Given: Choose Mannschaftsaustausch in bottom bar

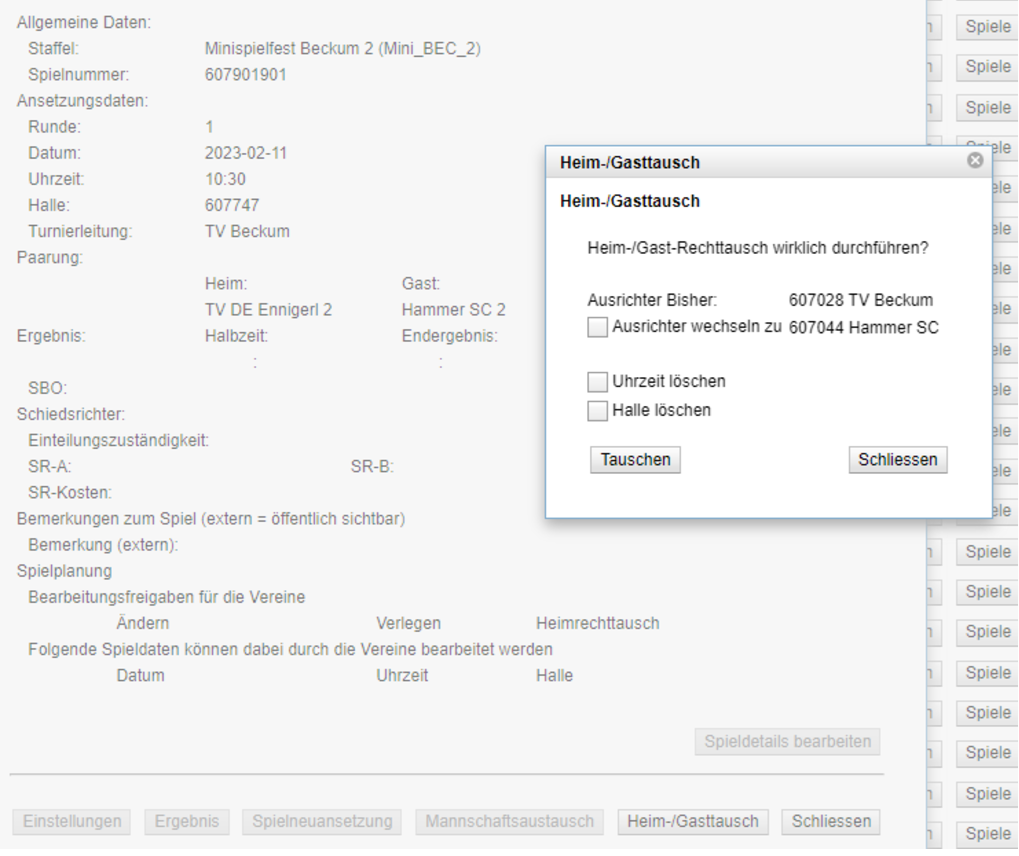Looking at the screenshot, I should coord(509,822).
